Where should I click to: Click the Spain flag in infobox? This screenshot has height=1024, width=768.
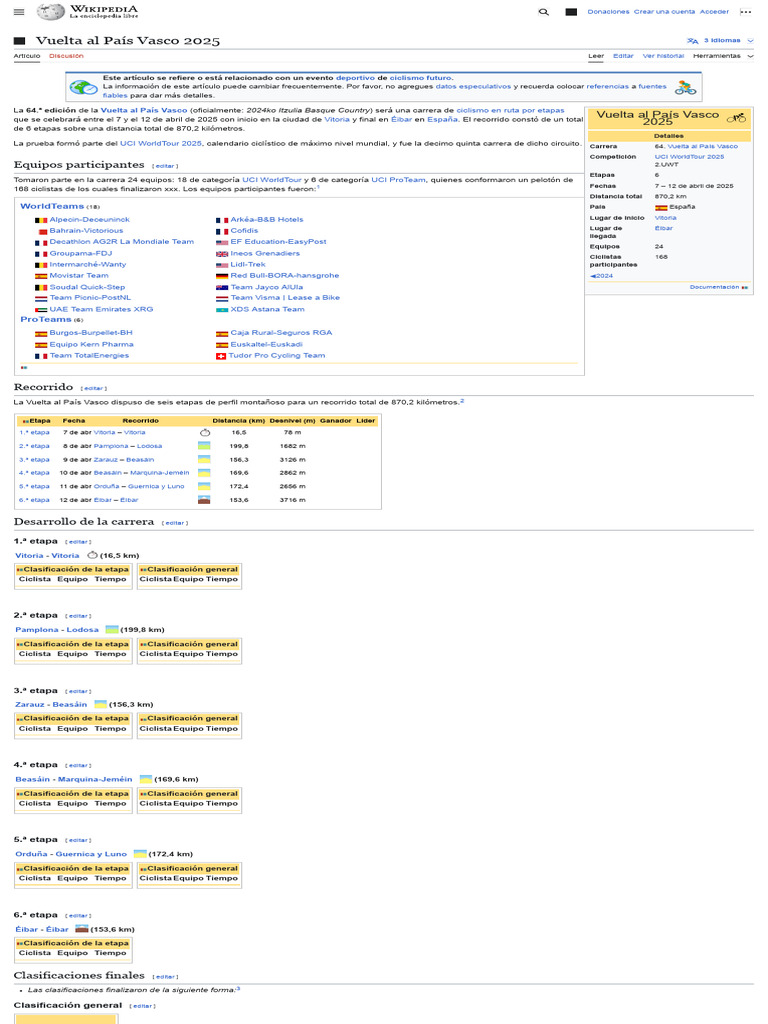click(x=661, y=207)
